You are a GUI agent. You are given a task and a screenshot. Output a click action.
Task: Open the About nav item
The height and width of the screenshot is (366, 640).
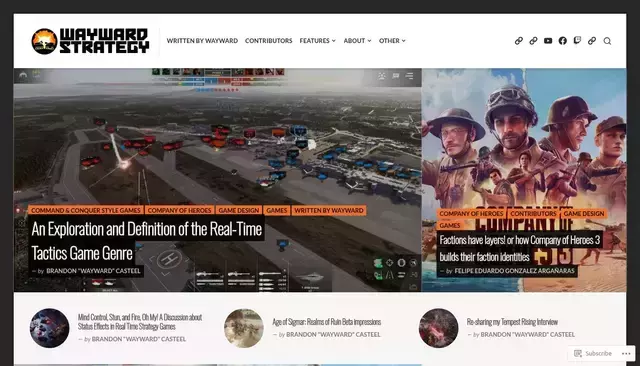(354, 41)
